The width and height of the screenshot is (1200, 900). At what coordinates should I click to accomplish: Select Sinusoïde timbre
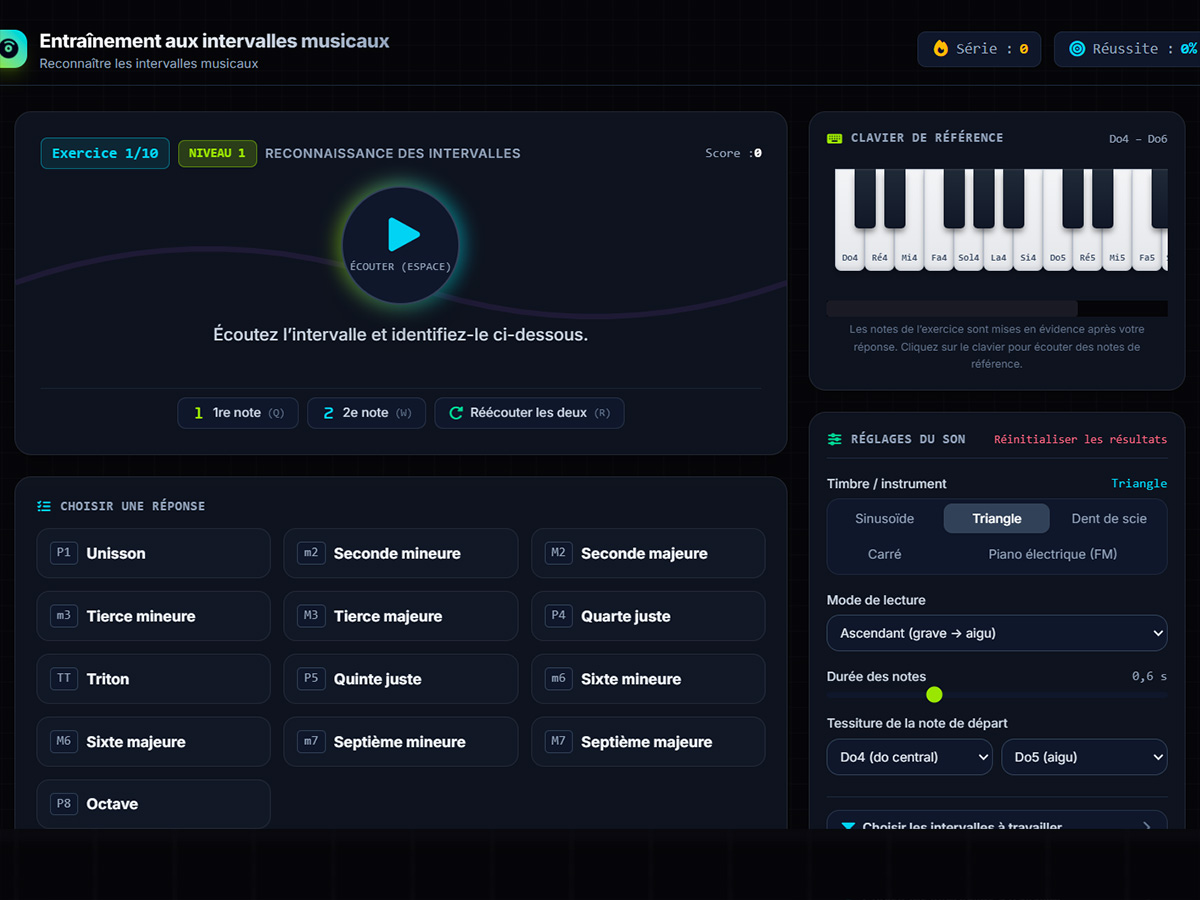point(885,518)
